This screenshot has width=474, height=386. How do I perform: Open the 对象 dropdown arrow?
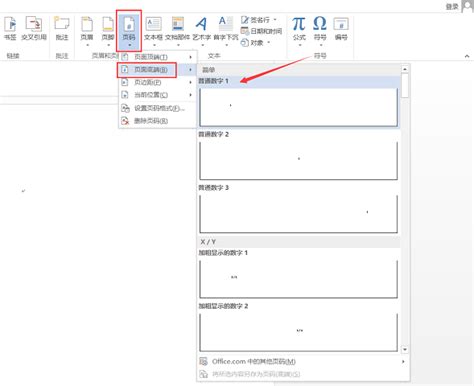click(269, 43)
